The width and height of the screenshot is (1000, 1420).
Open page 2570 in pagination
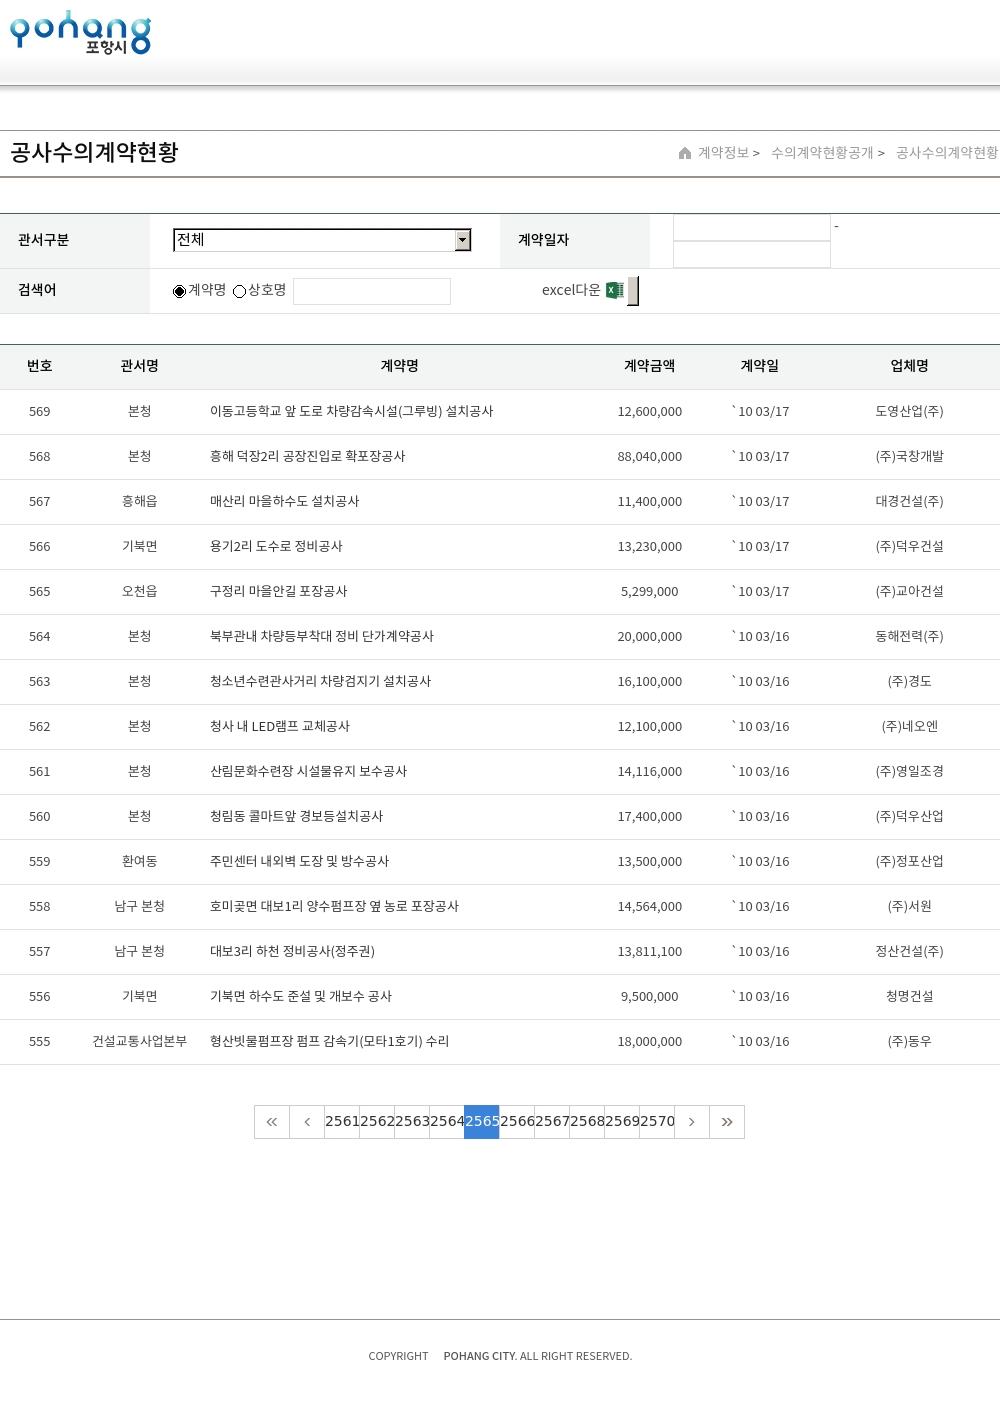(657, 1122)
